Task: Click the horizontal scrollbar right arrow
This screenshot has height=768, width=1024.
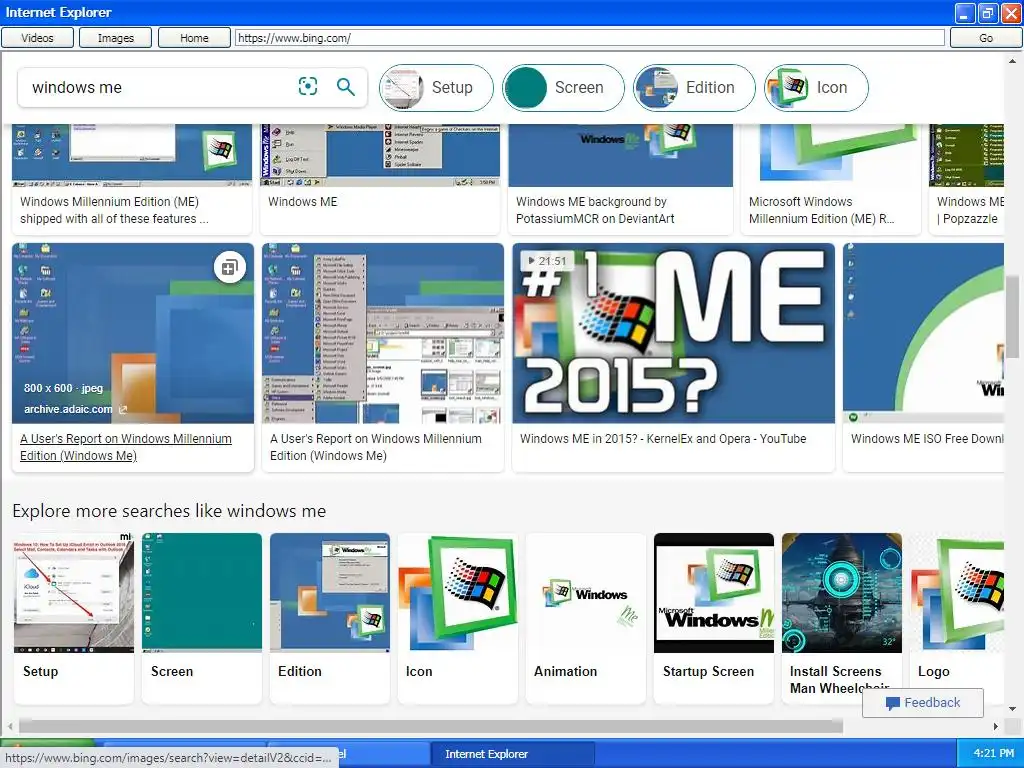Action: point(995,726)
